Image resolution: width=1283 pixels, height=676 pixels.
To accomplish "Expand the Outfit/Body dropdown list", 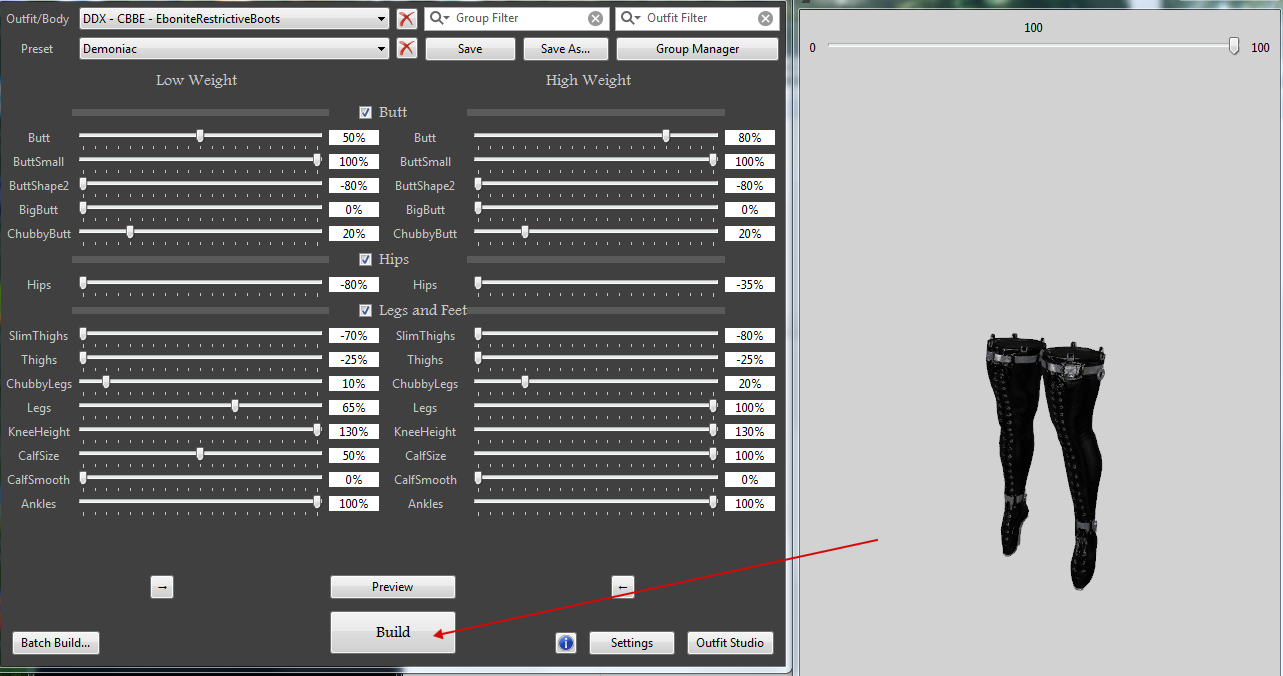I will click(x=382, y=18).
